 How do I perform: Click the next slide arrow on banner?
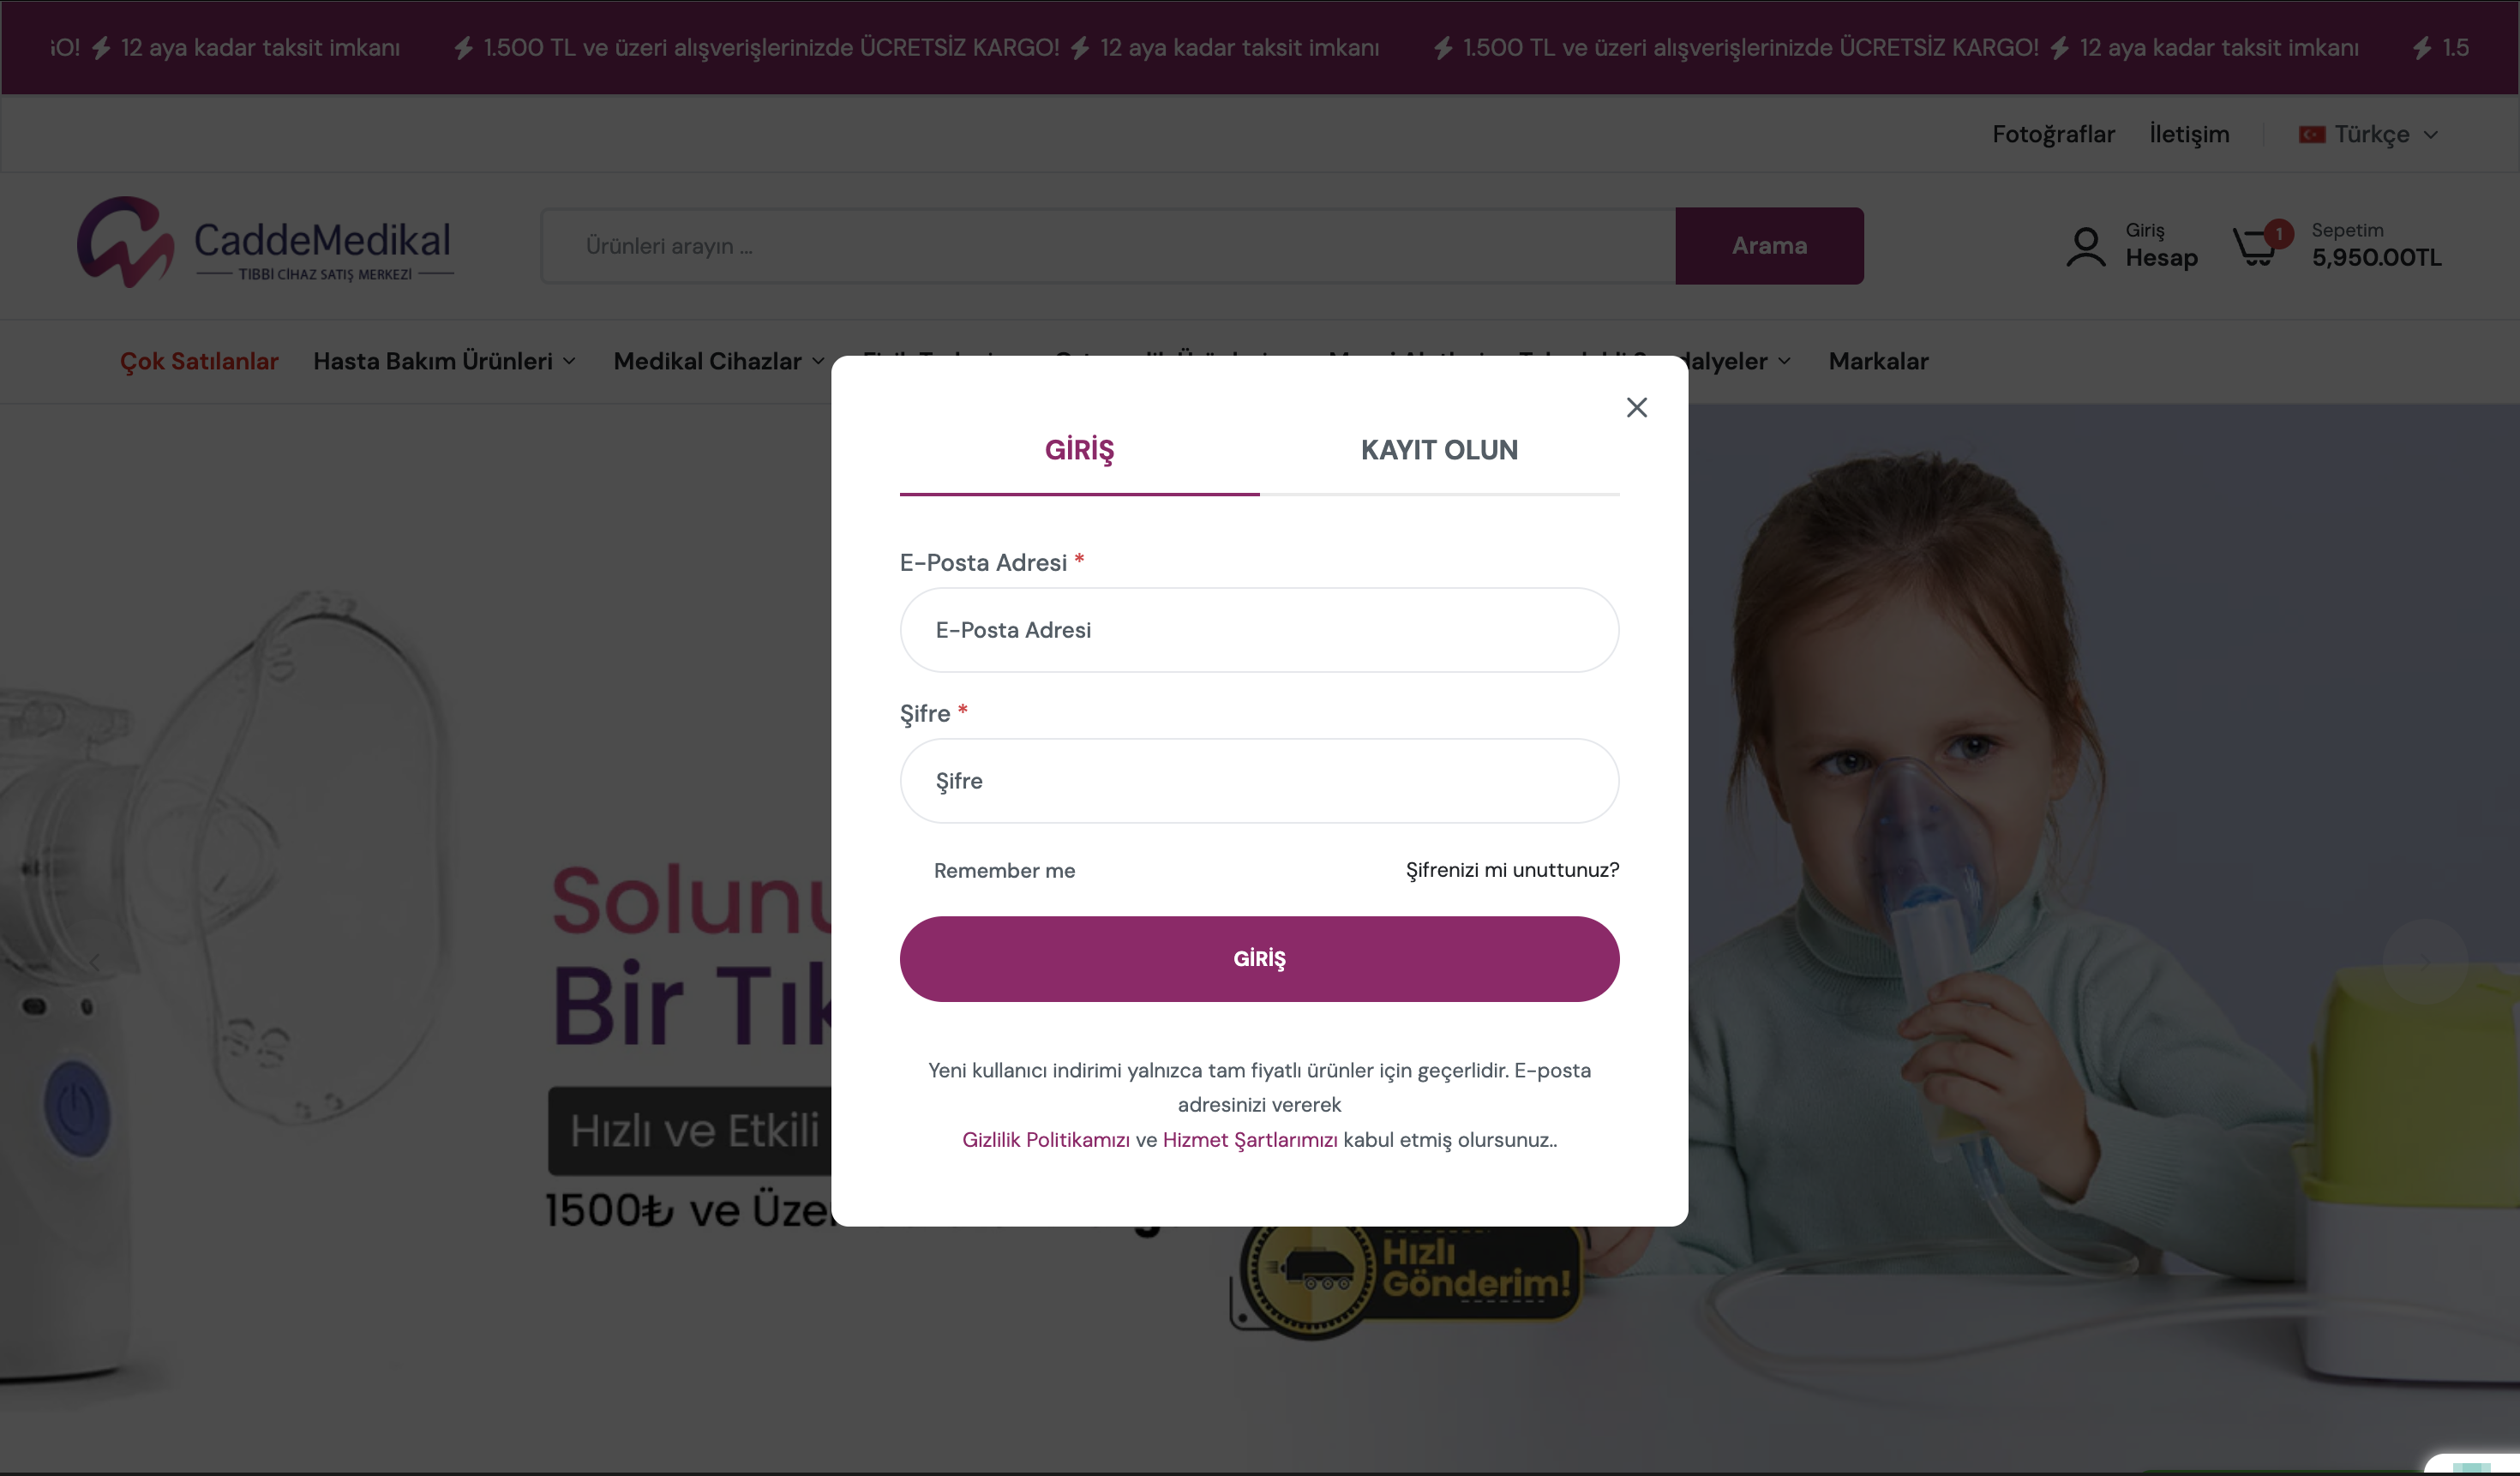[2424, 961]
